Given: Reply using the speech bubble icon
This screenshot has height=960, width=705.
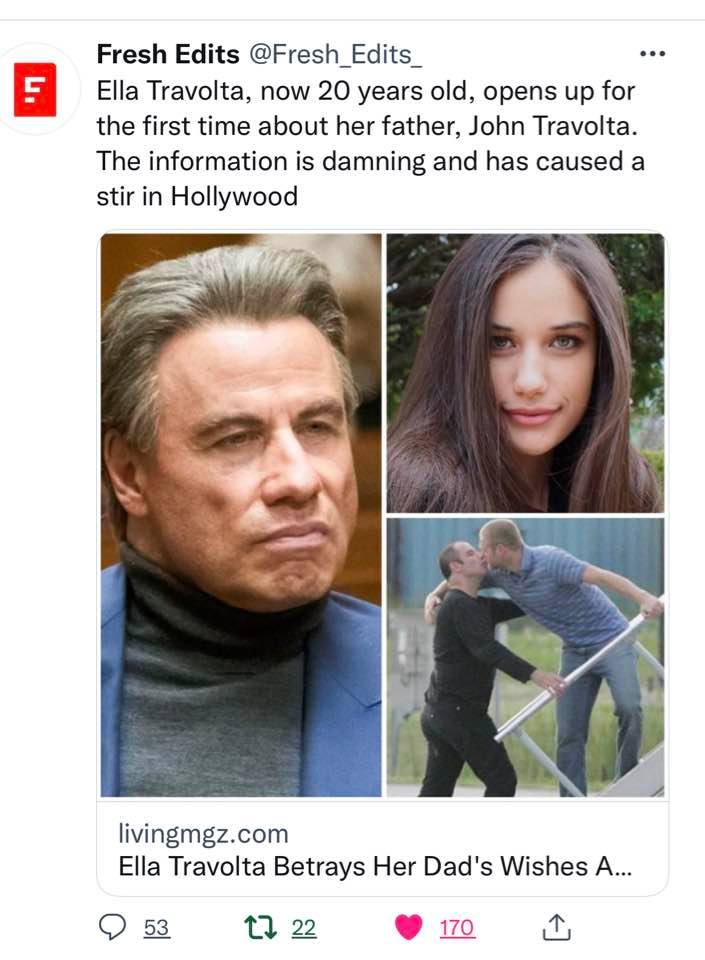Looking at the screenshot, I should [113, 927].
